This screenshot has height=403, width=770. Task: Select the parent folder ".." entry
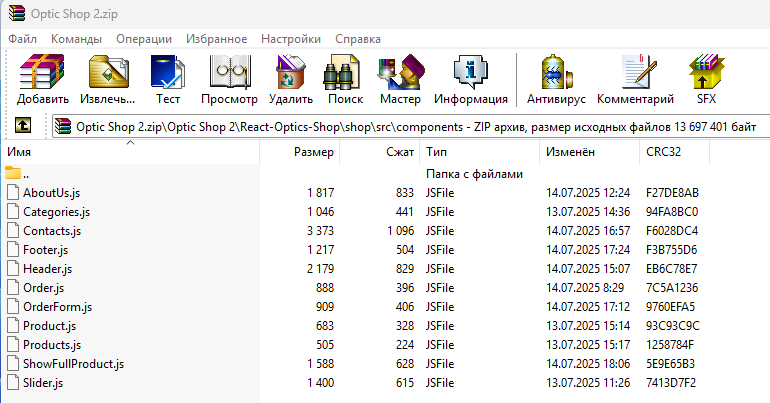tap(26, 173)
